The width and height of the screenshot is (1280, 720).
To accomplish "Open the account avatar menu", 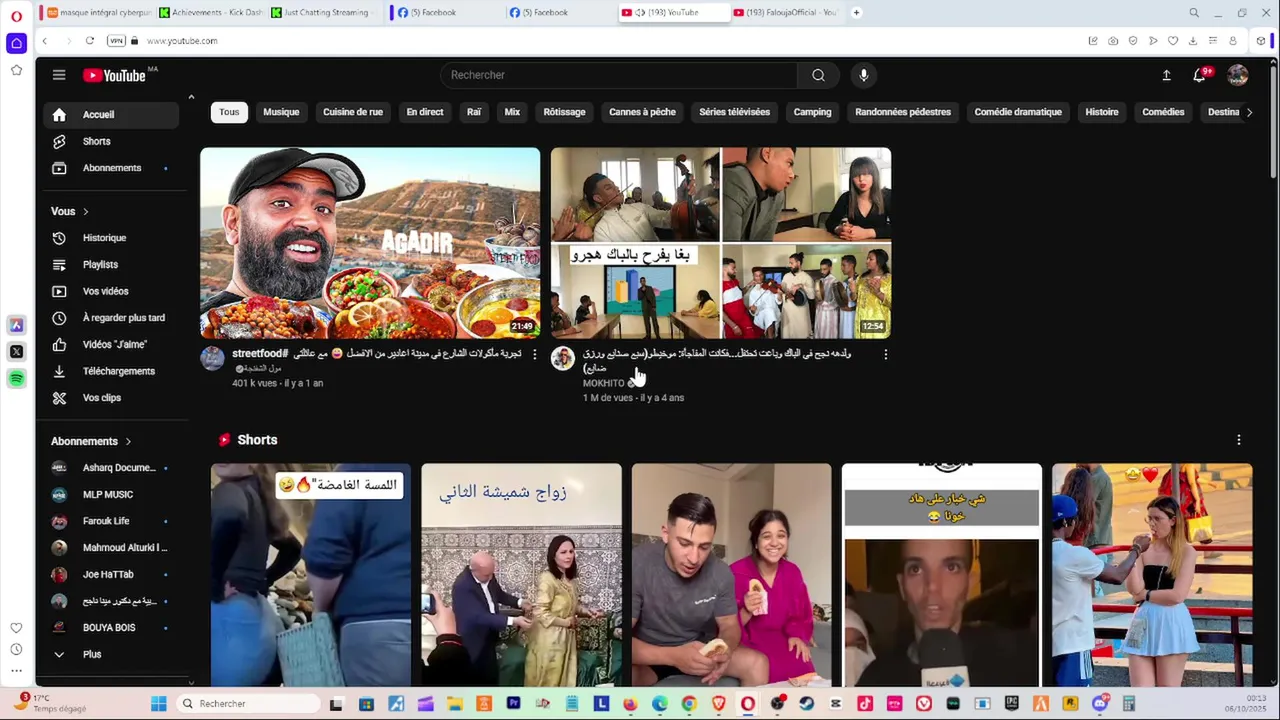I will [x=1238, y=75].
